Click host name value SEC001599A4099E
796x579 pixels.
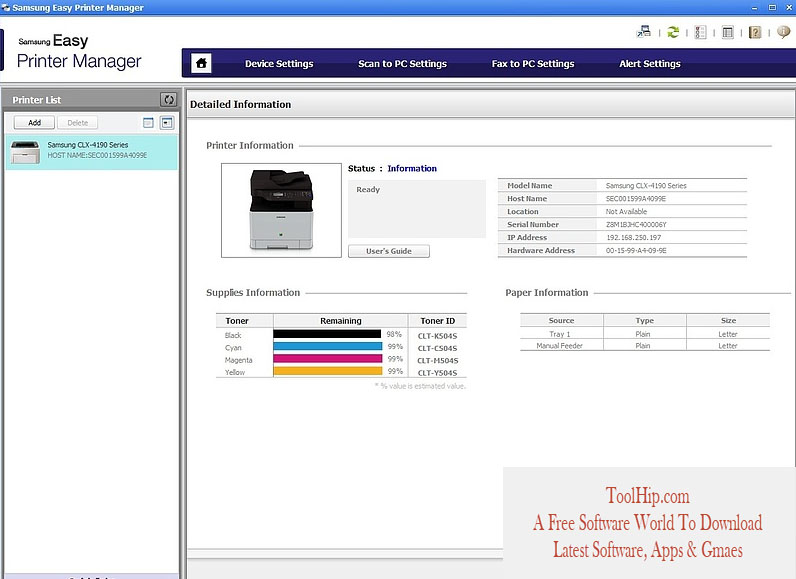coord(636,199)
